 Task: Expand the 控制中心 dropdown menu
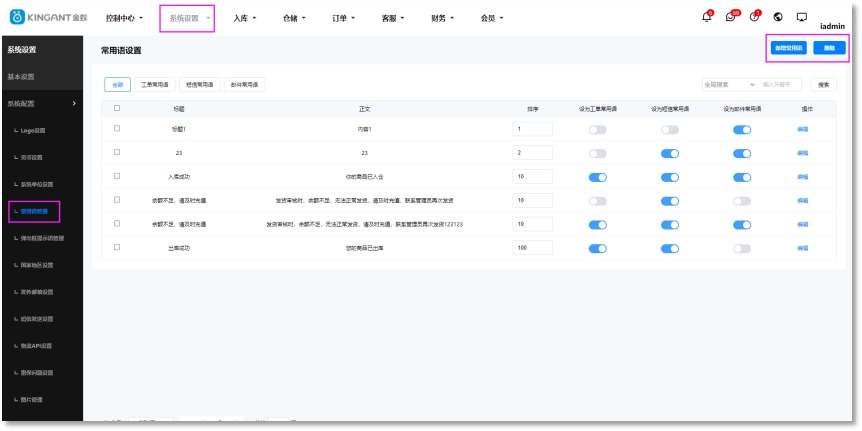point(125,18)
